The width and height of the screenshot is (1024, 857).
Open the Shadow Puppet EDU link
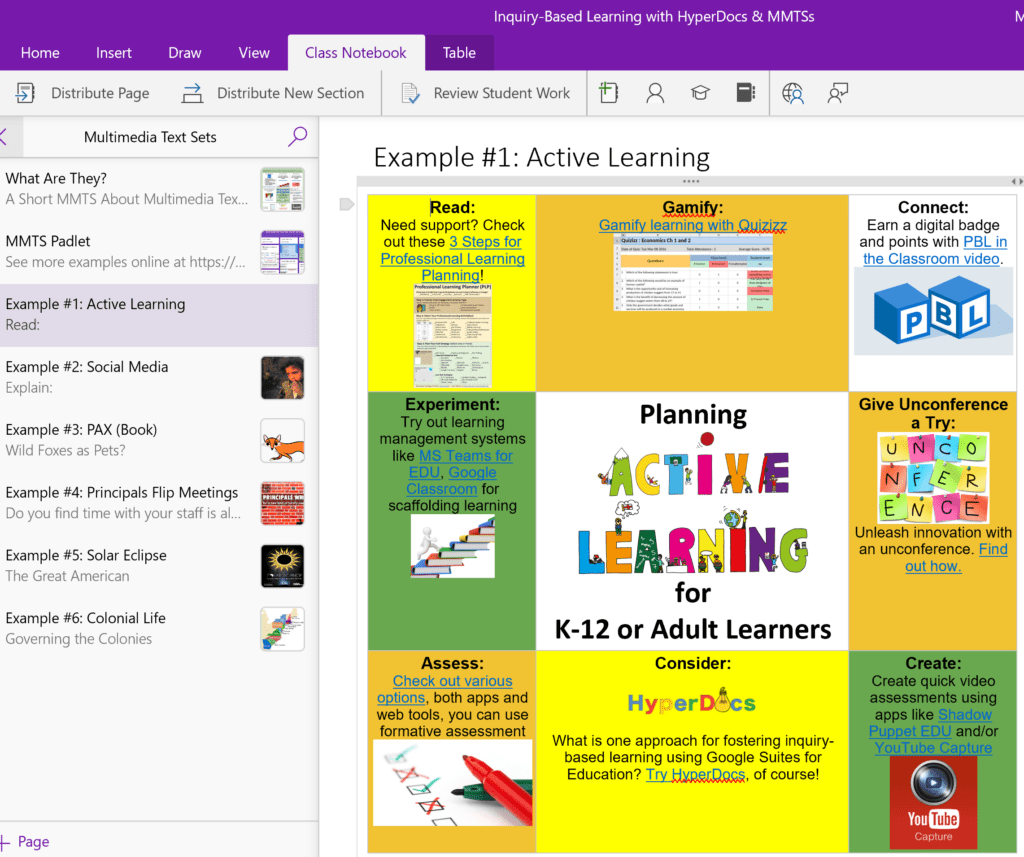930,723
